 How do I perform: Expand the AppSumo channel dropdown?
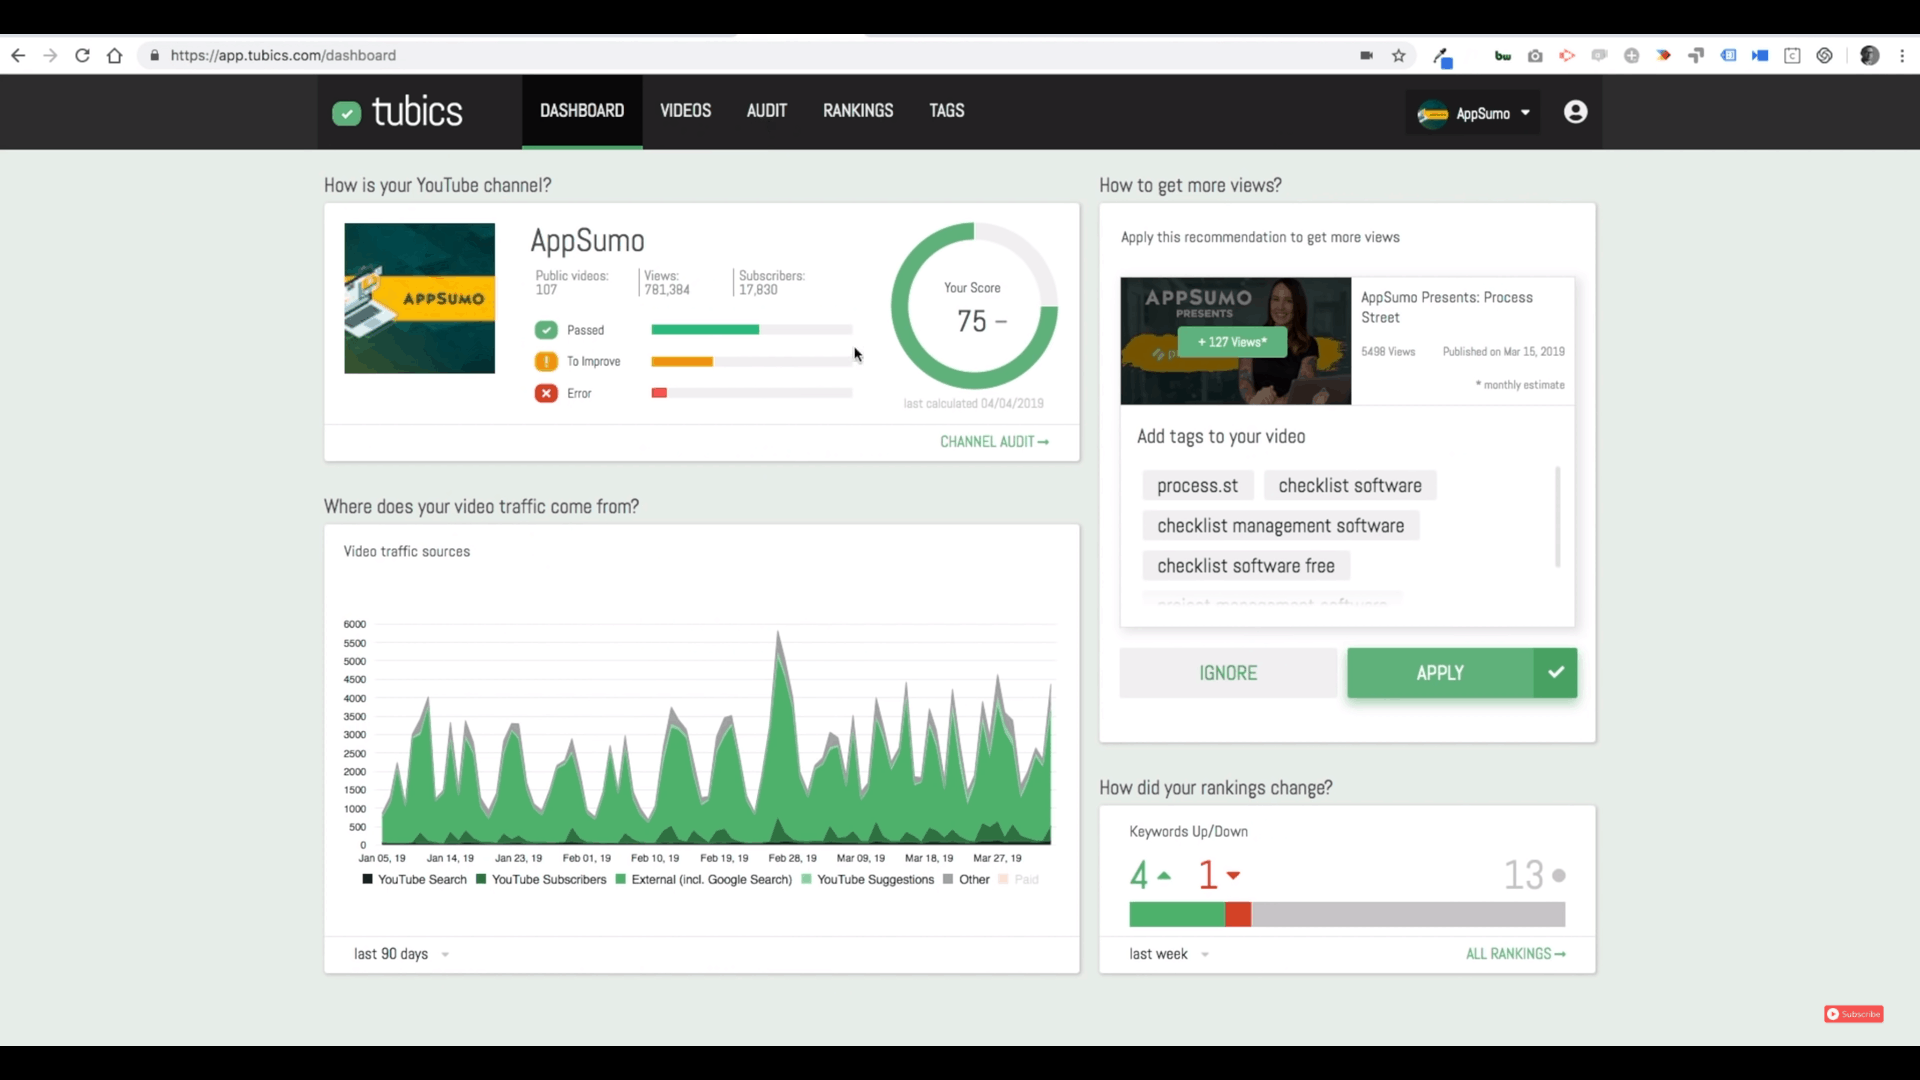(x=1473, y=113)
